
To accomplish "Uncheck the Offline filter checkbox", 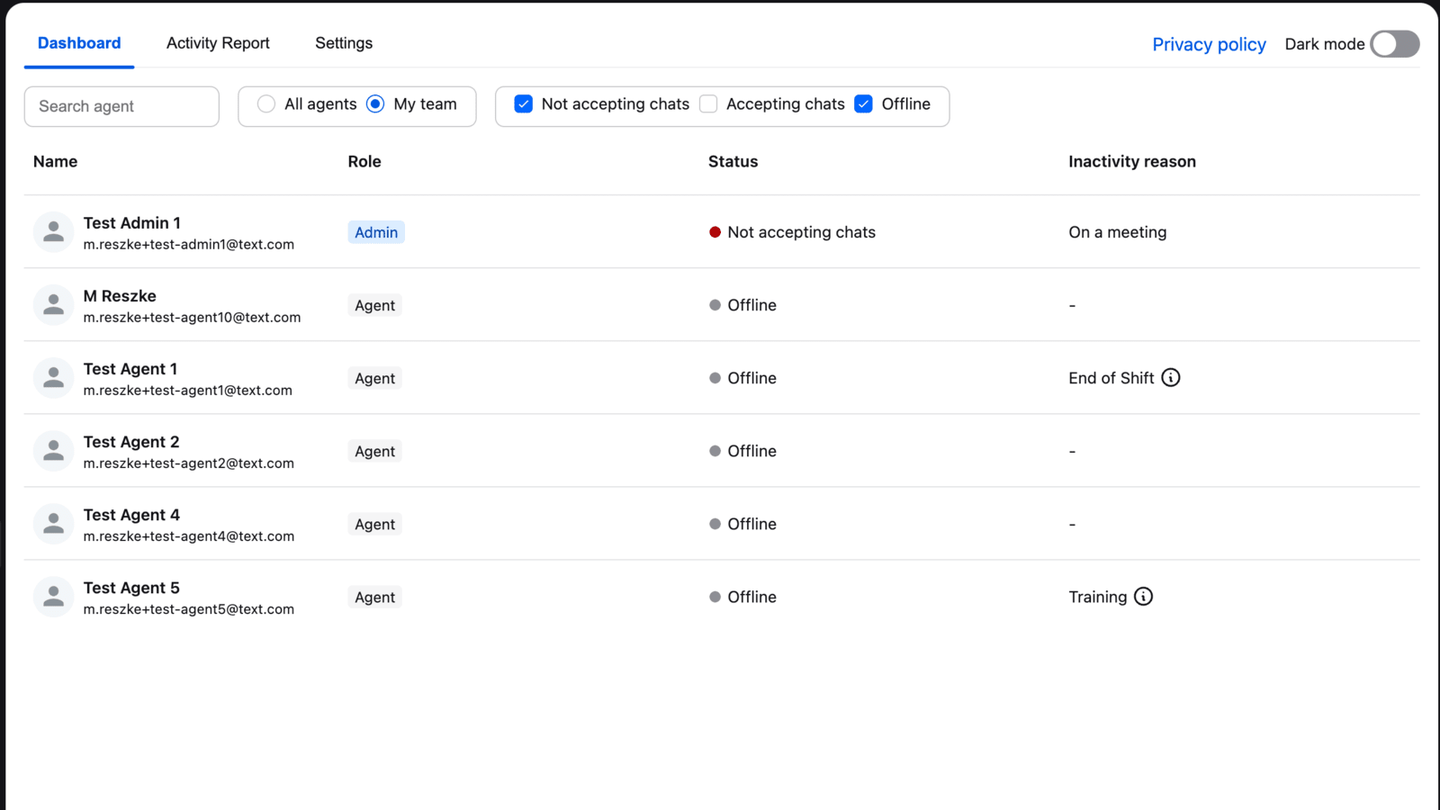I will pos(864,104).
